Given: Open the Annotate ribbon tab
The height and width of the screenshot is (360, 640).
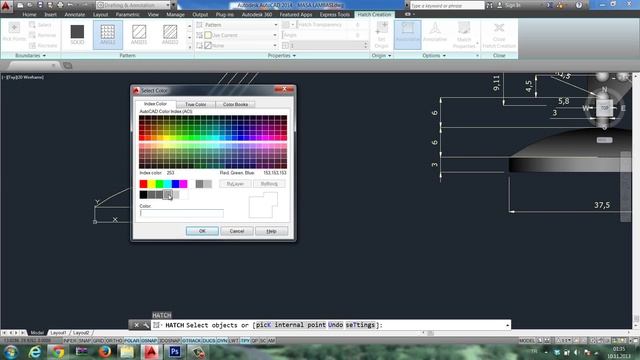Looking at the screenshot, I should 75,14.
